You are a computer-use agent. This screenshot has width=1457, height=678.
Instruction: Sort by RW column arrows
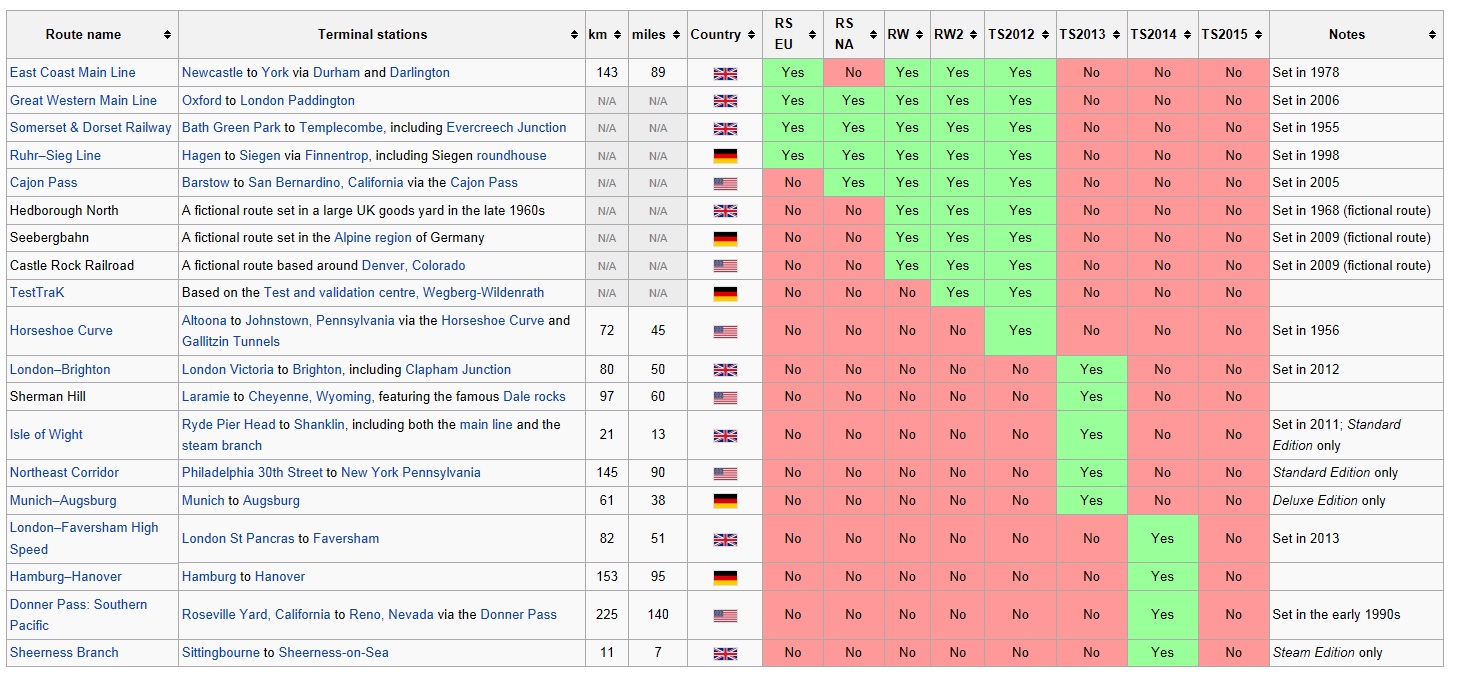pos(920,35)
